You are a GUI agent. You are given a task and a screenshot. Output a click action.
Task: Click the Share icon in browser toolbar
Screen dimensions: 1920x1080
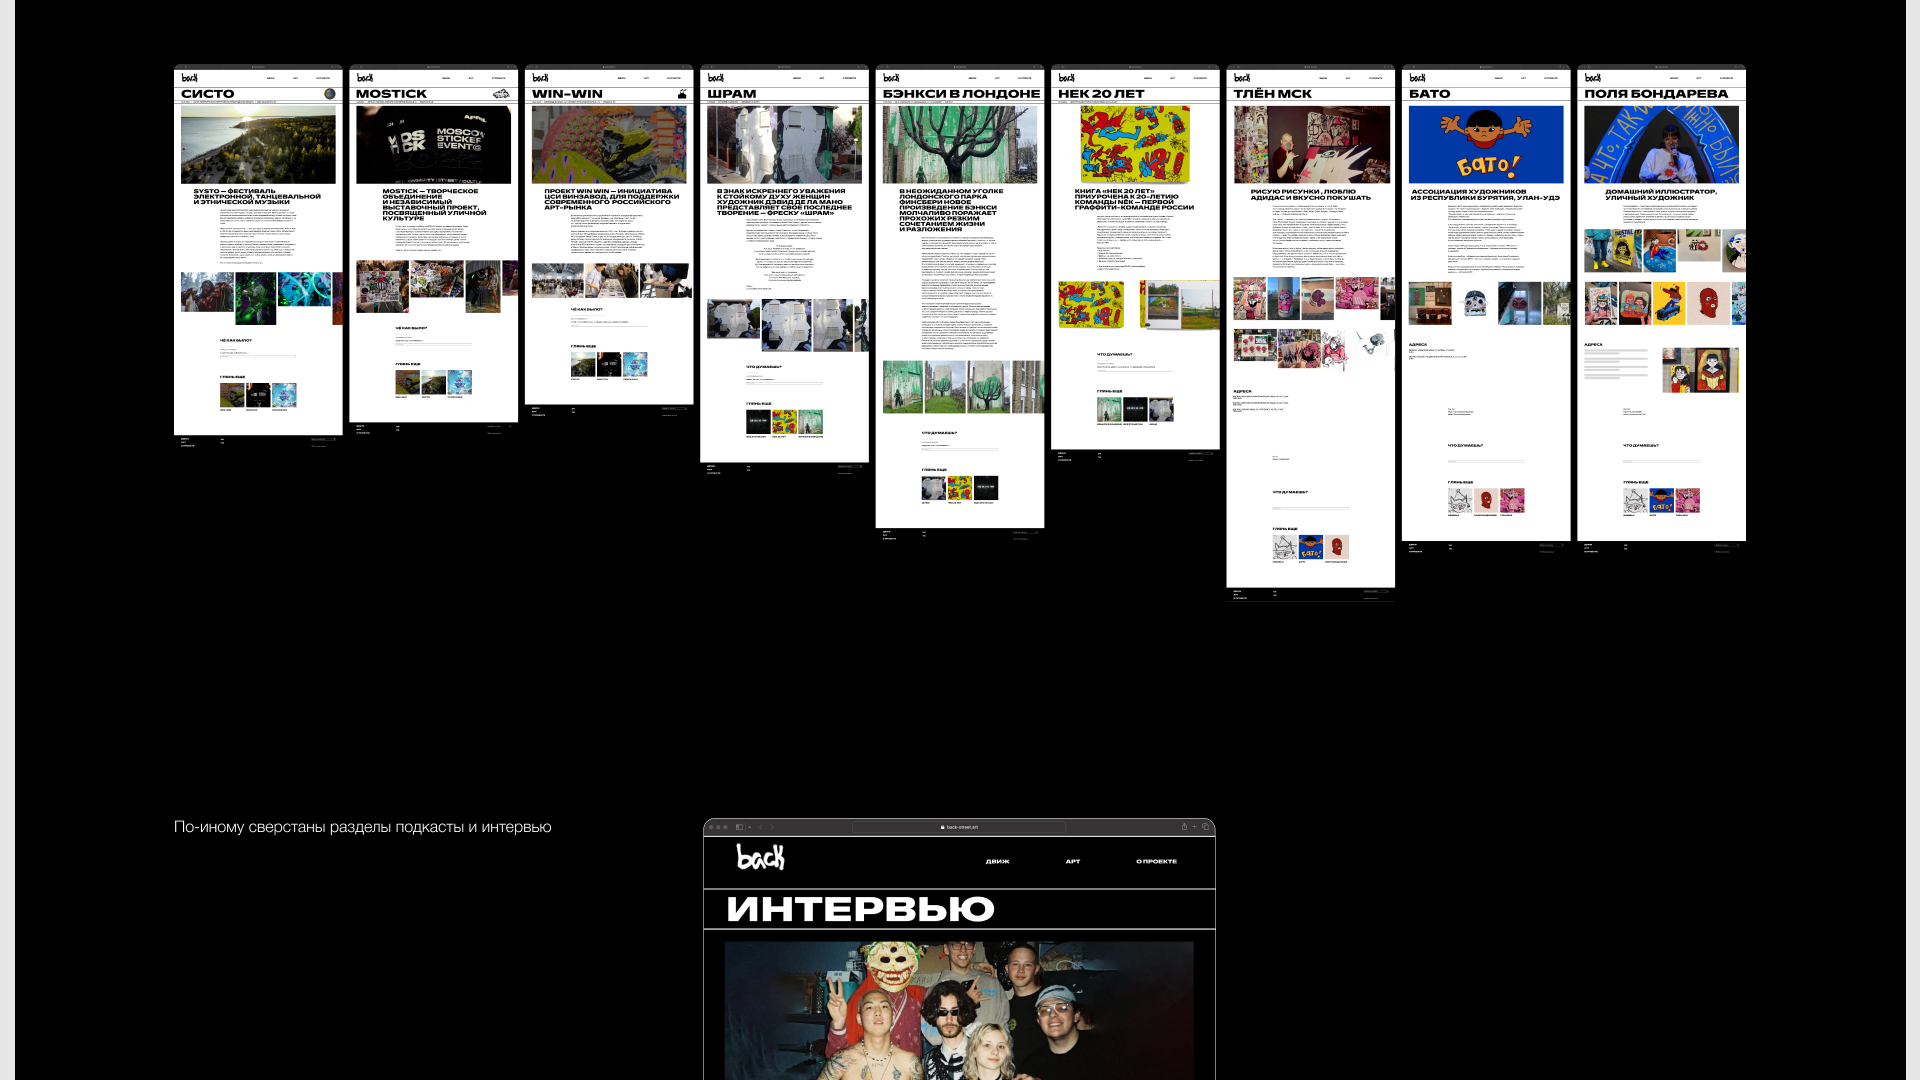(x=1184, y=827)
